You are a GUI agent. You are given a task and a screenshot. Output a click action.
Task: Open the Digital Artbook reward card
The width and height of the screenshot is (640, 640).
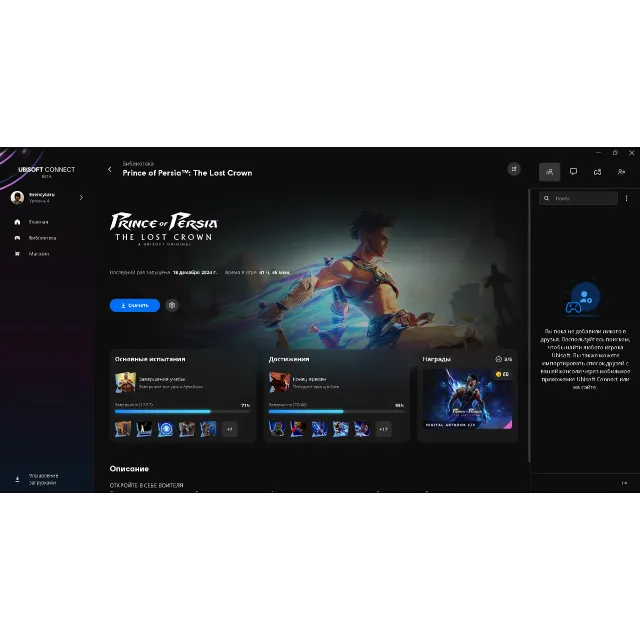pyautogui.click(x=467, y=399)
